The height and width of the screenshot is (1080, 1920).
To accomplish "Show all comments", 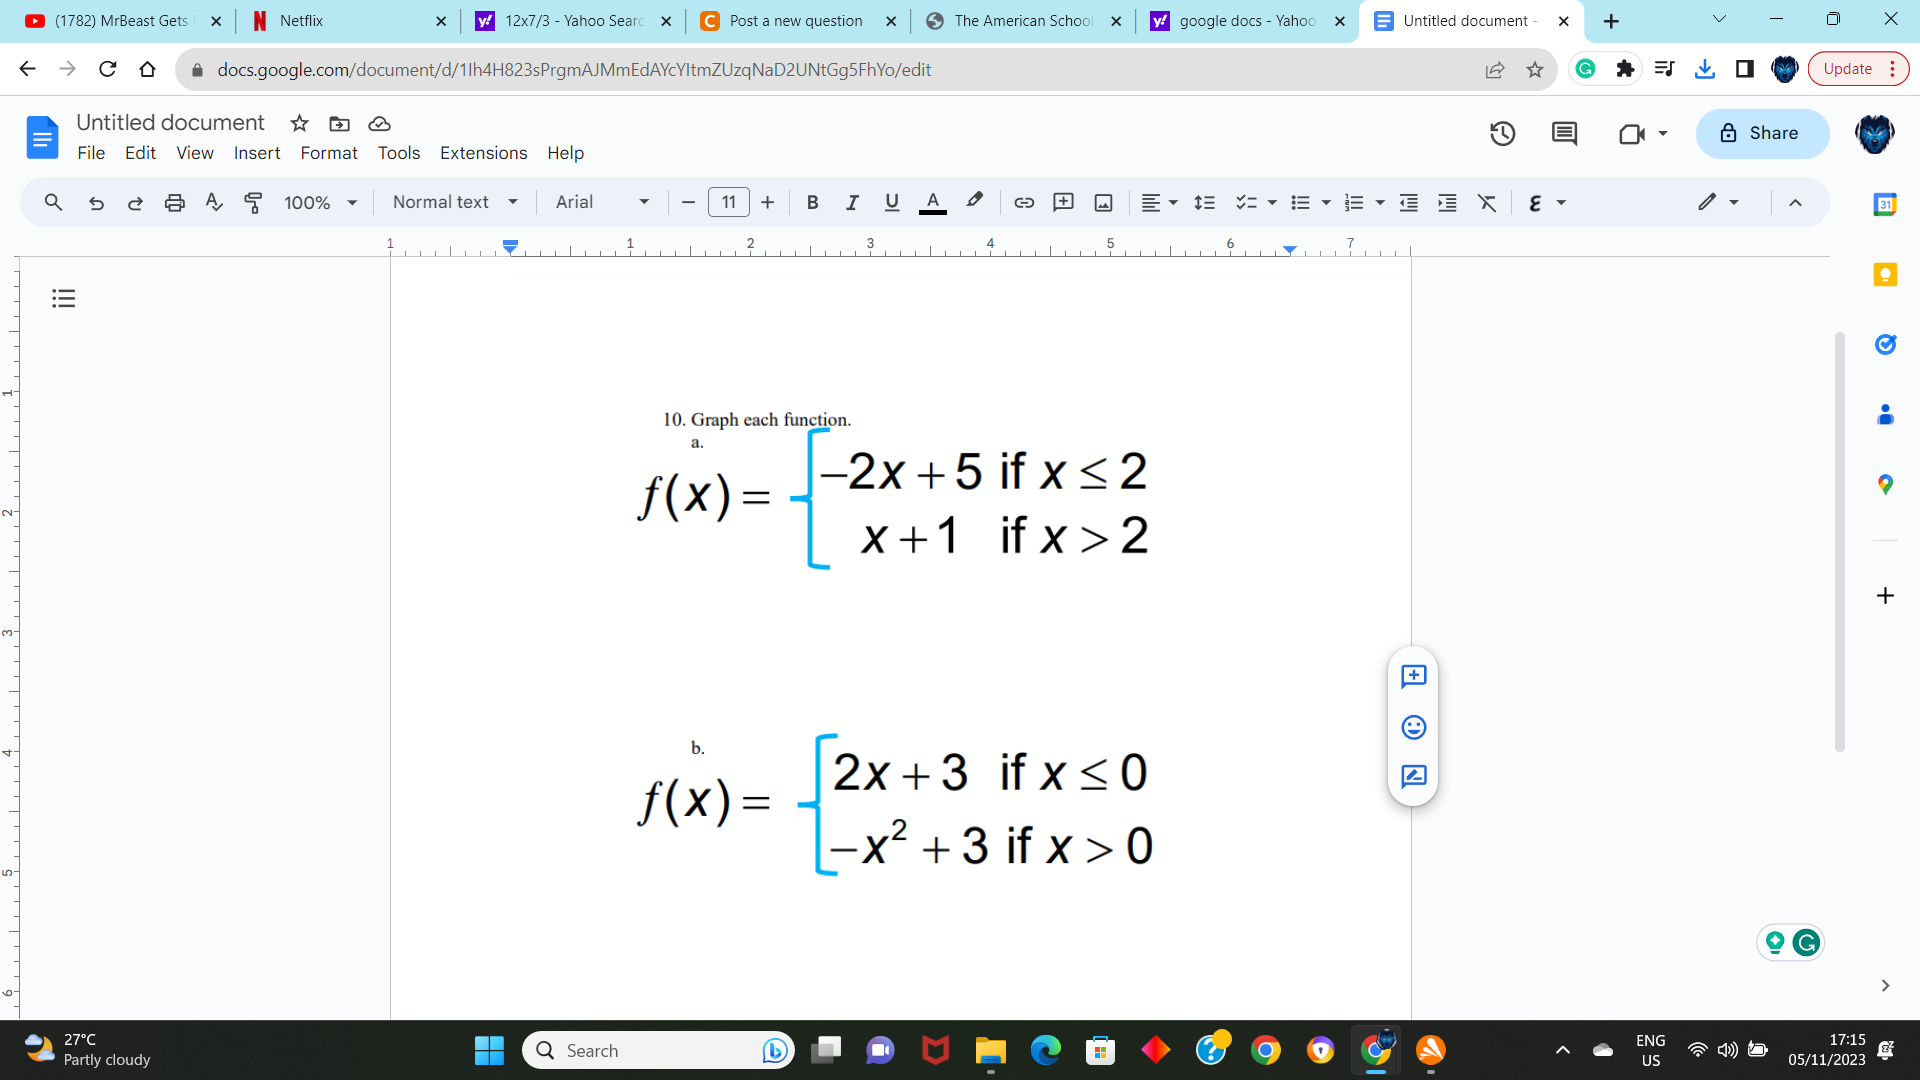I will click(x=1564, y=134).
